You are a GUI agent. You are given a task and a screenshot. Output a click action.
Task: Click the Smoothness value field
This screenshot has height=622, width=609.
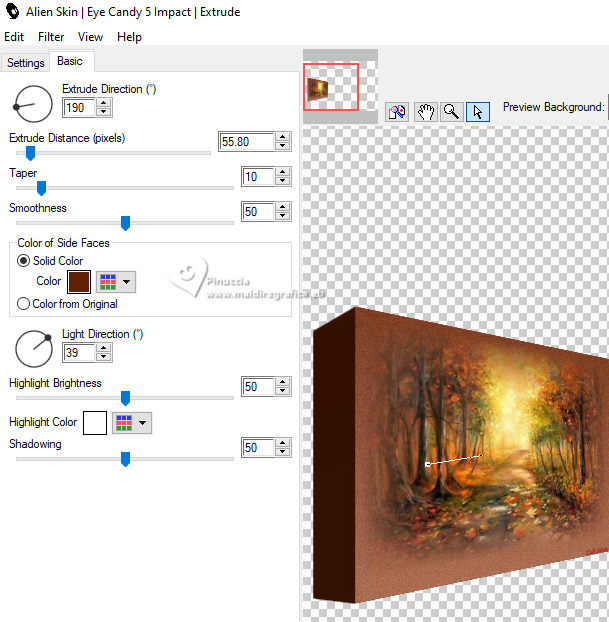257,211
